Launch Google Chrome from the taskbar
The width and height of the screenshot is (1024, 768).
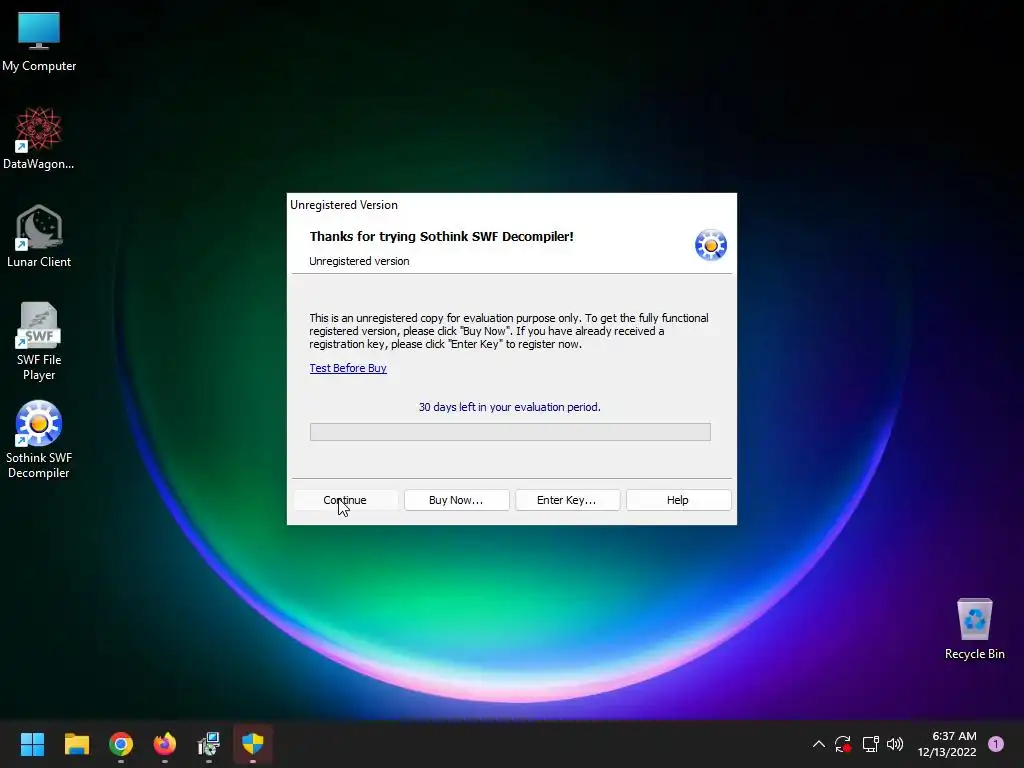click(x=121, y=744)
